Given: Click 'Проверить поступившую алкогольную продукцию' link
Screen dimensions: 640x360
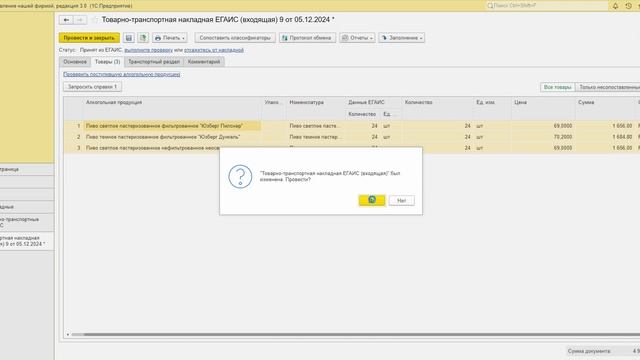Looking at the screenshot, I should (x=122, y=74).
